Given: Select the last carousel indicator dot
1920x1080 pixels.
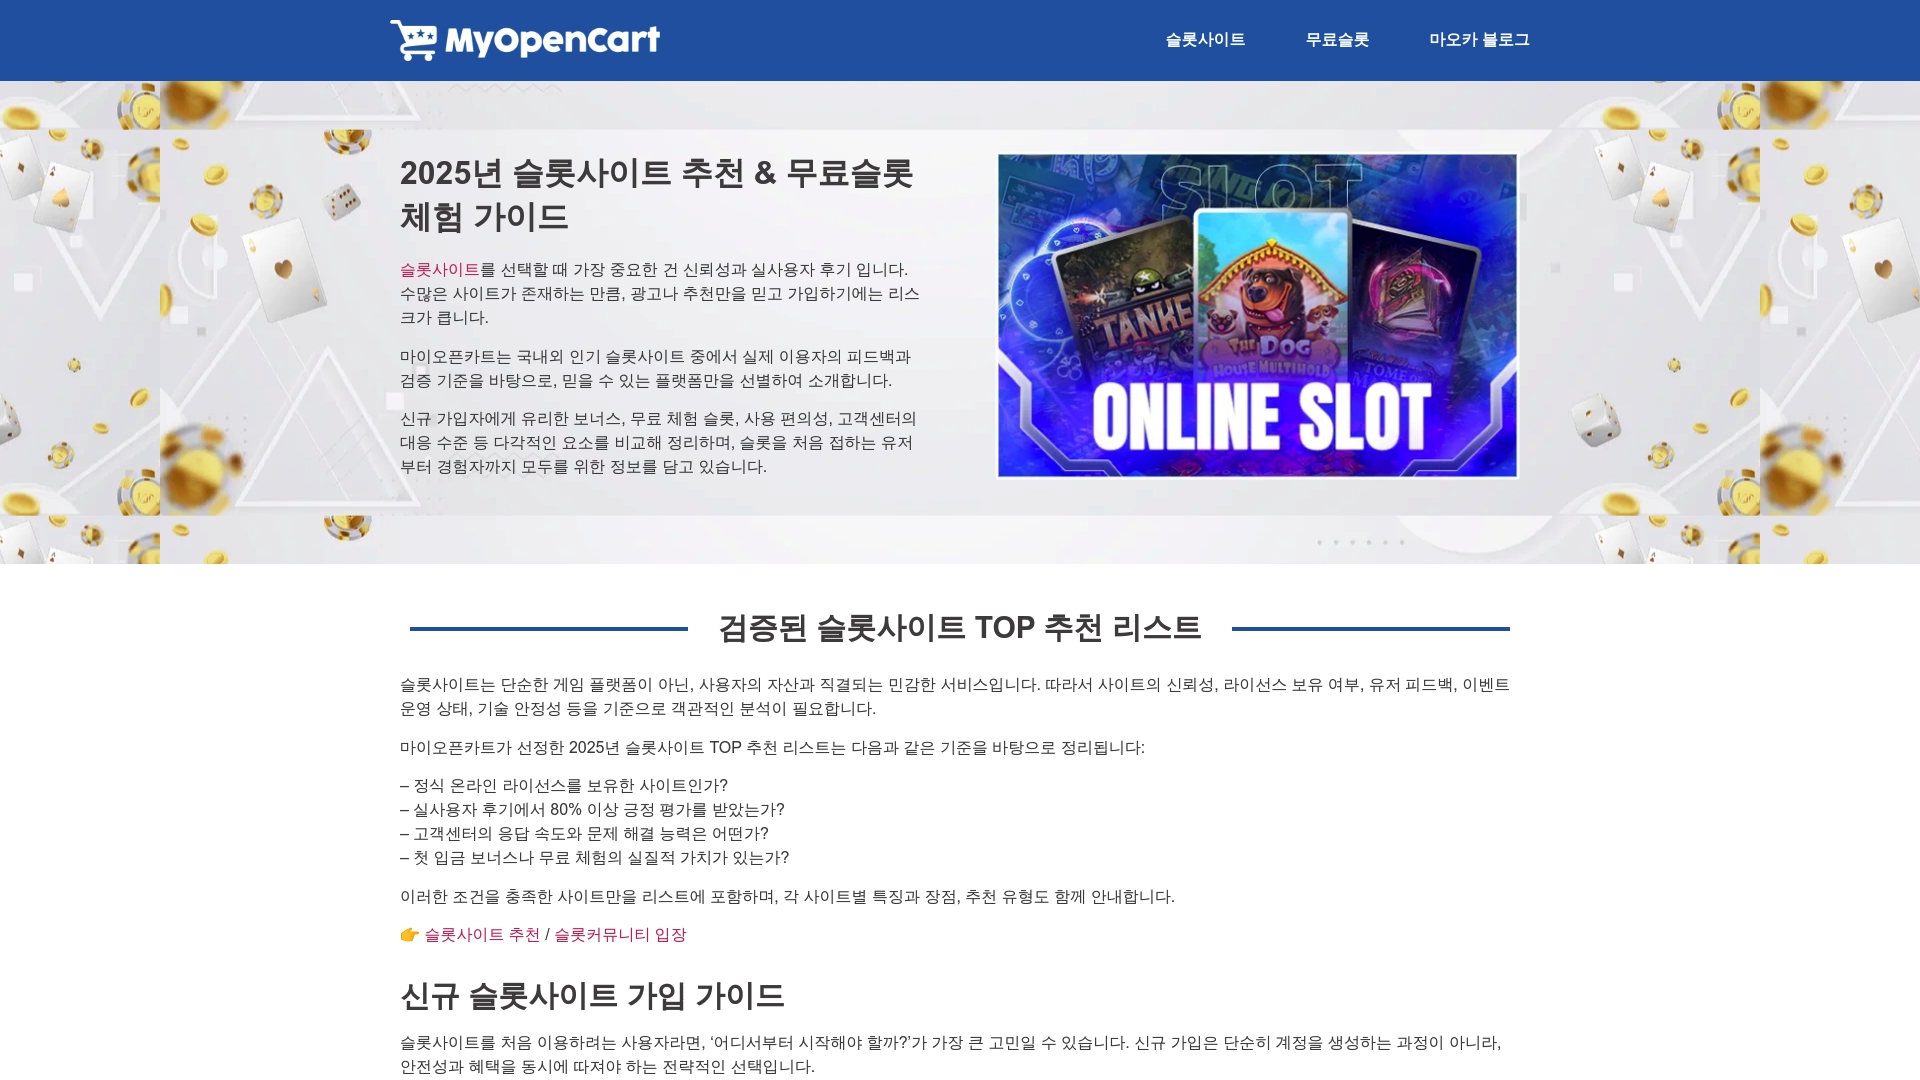Looking at the screenshot, I should 1403,542.
